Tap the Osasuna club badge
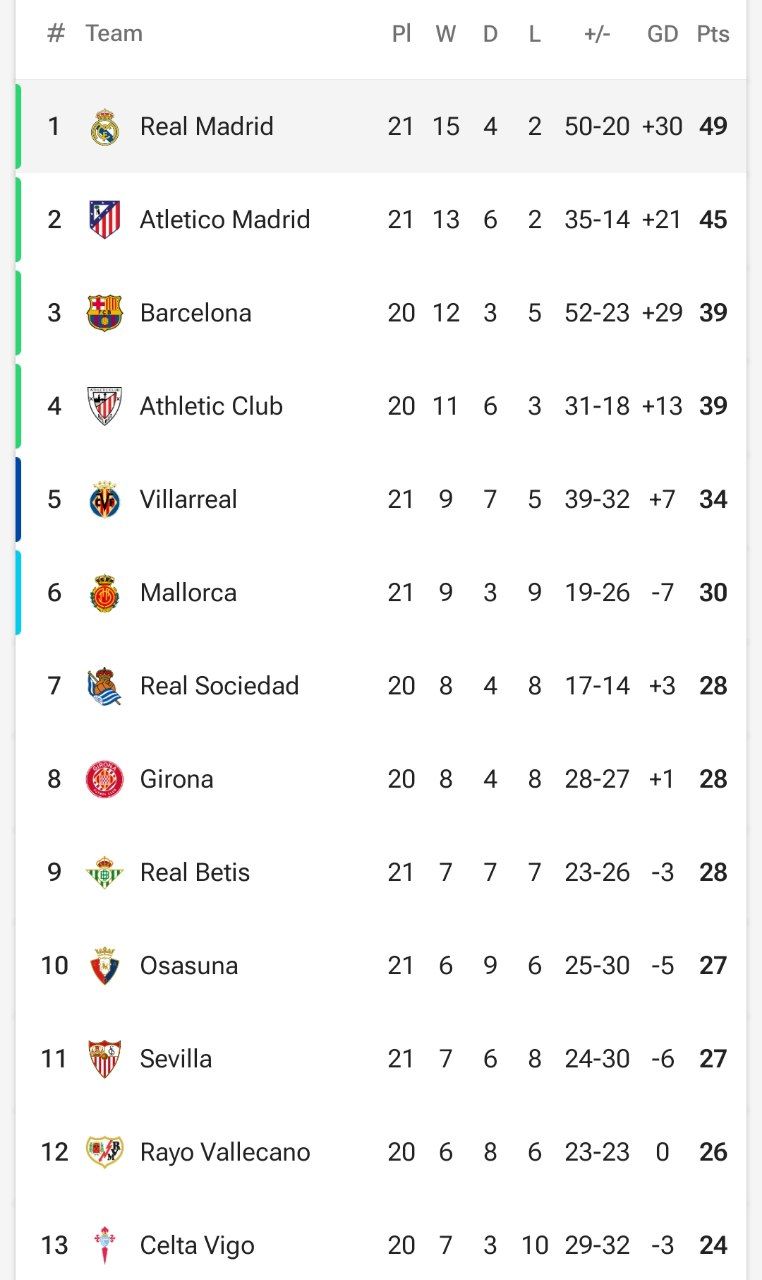The width and height of the screenshot is (762, 1280). [104, 965]
